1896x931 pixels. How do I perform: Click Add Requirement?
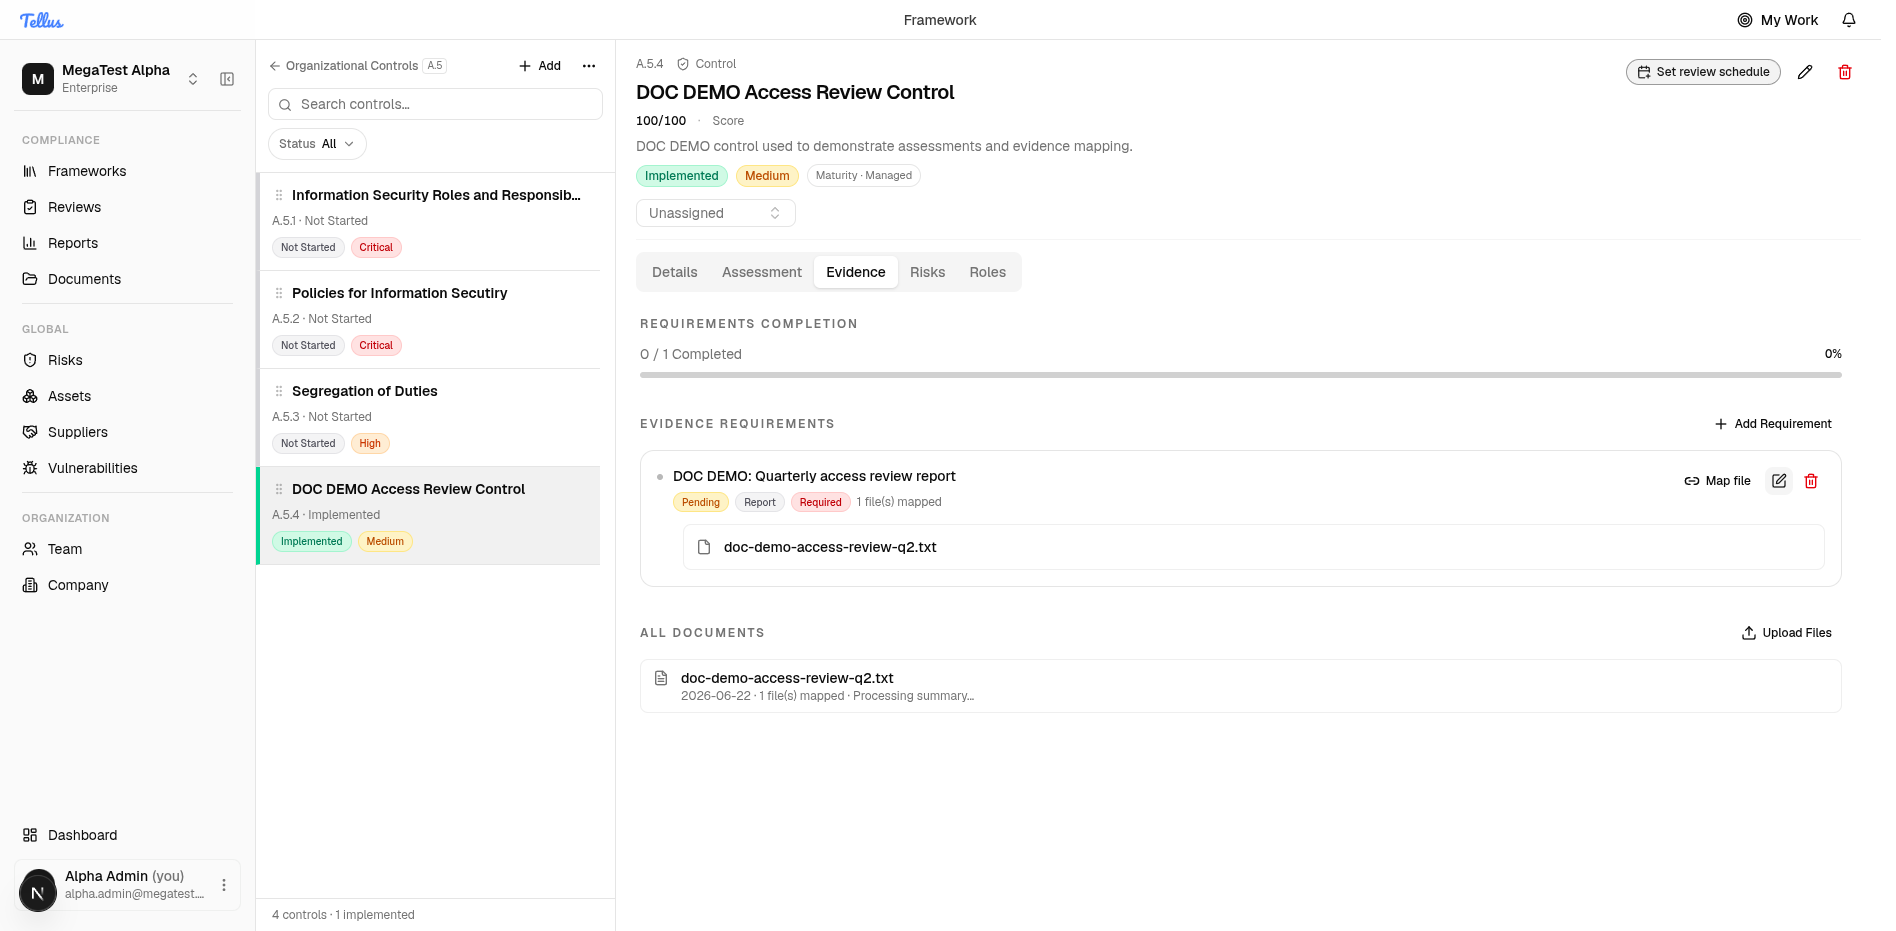1773,424
